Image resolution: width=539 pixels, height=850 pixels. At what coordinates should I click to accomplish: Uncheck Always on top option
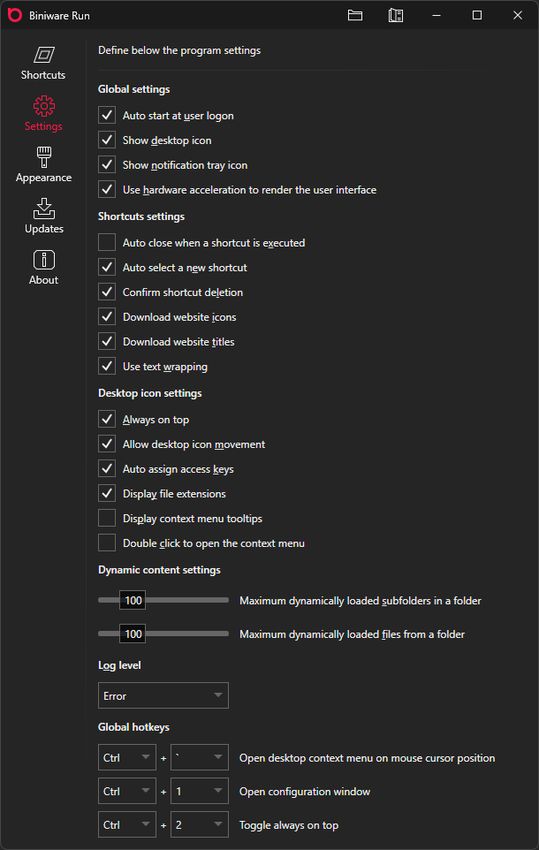tap(107, 419)
